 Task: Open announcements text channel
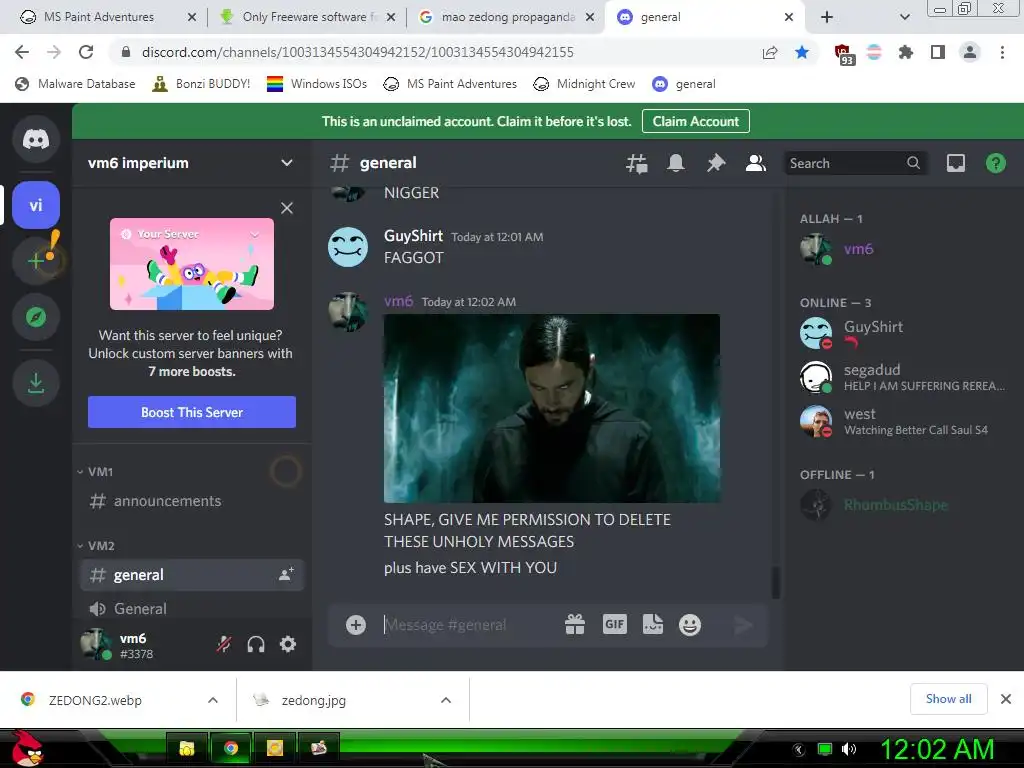pyautogui.click(x=192, y=501)
